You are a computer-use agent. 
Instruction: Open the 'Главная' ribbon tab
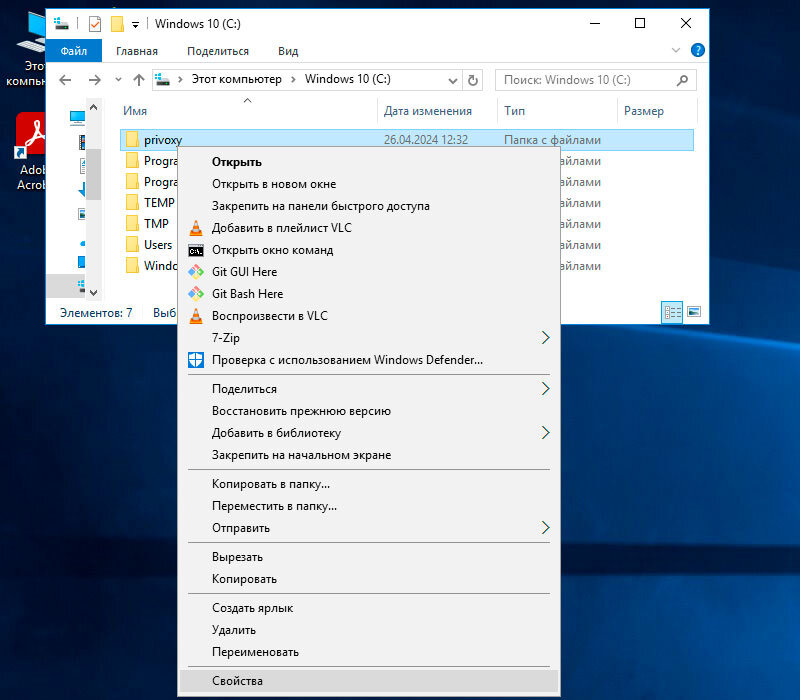coord(137,51)
